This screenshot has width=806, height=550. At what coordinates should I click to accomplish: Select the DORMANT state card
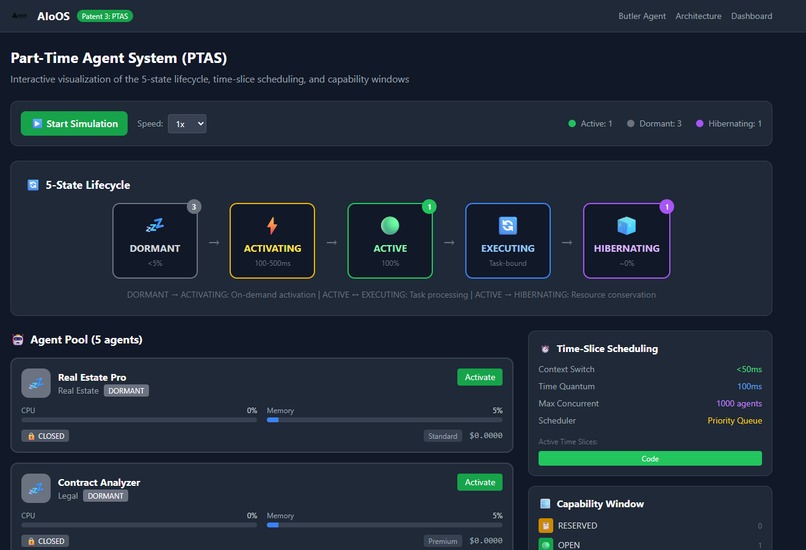pyautogui.click(x=155, y=241)
